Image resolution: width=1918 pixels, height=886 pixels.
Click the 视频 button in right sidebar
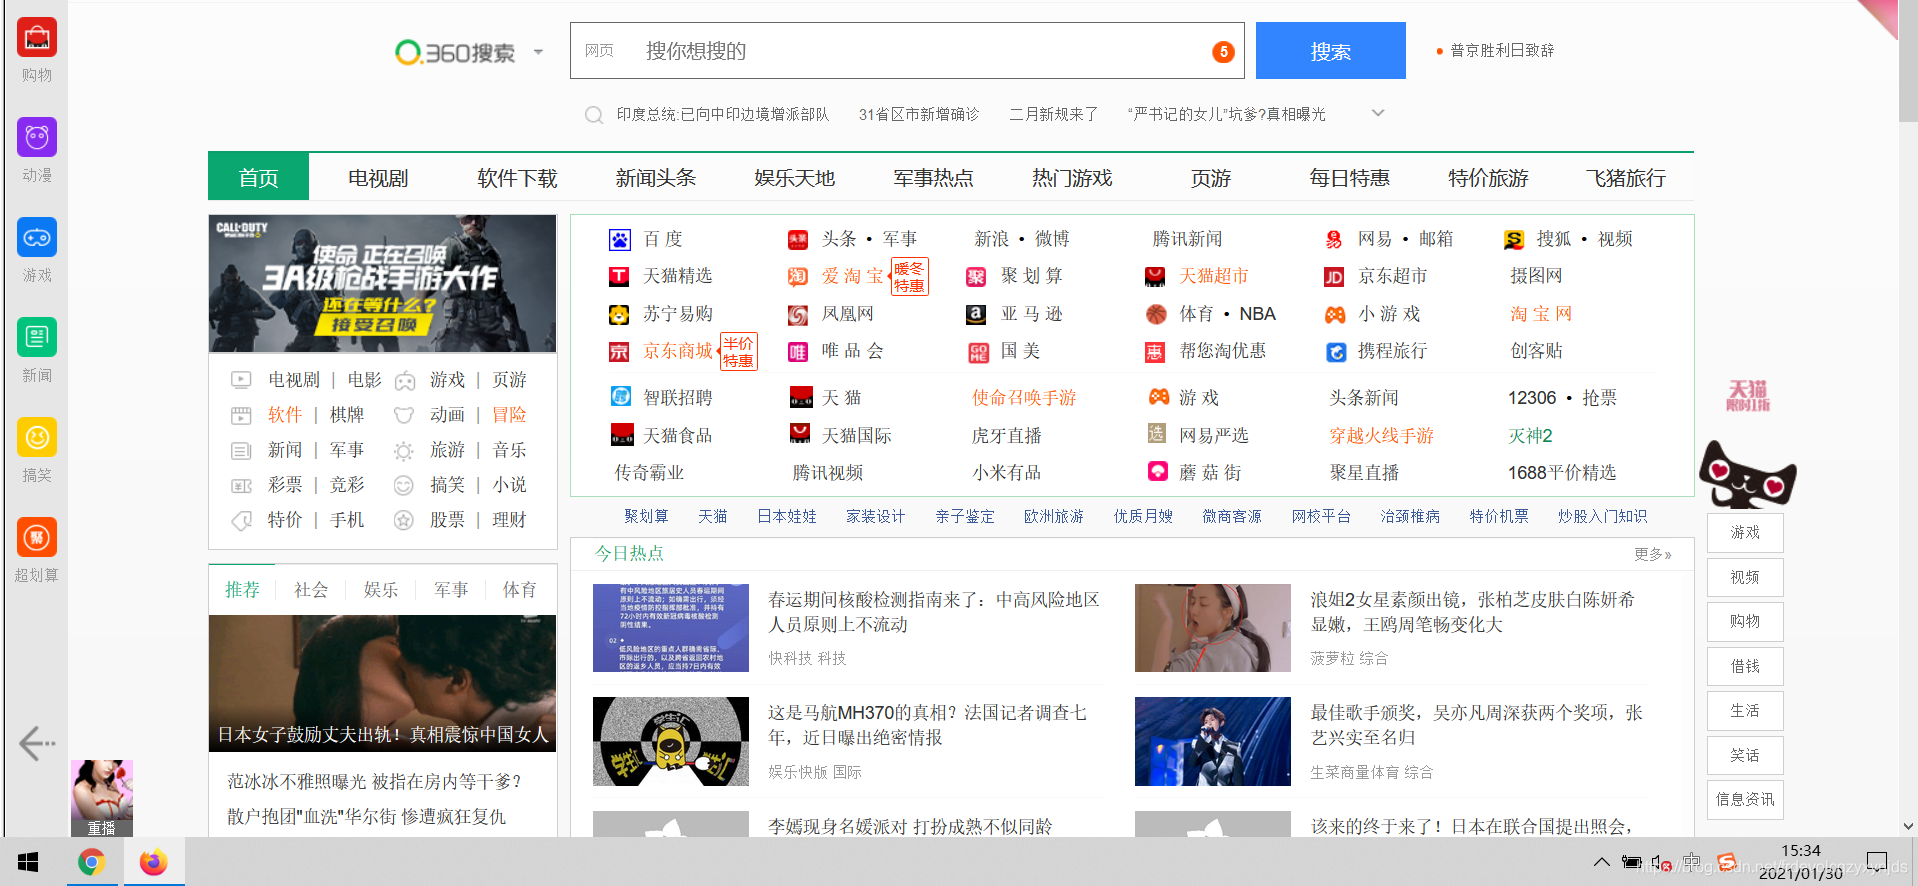click(1745, 577)
